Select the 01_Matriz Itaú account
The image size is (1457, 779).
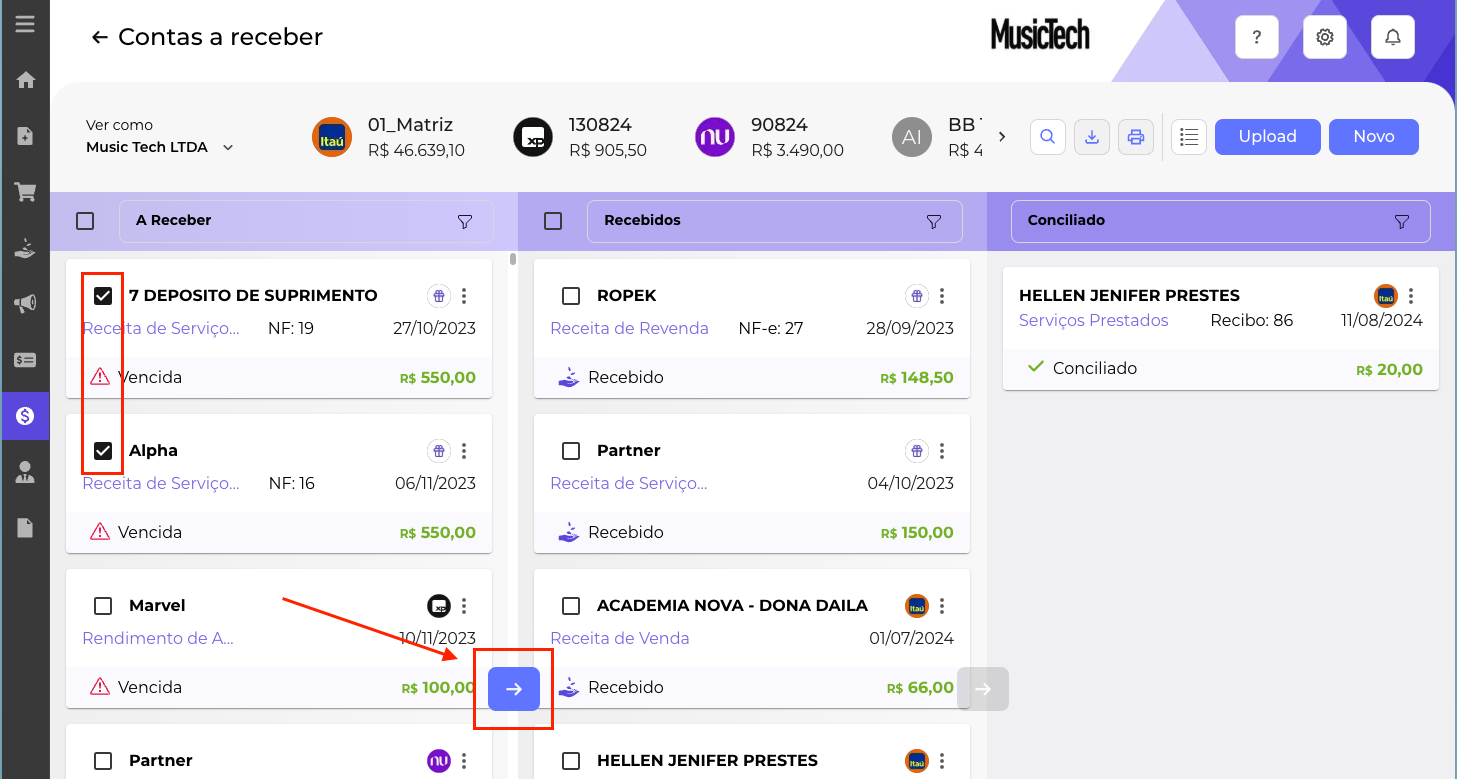point(388,137)
